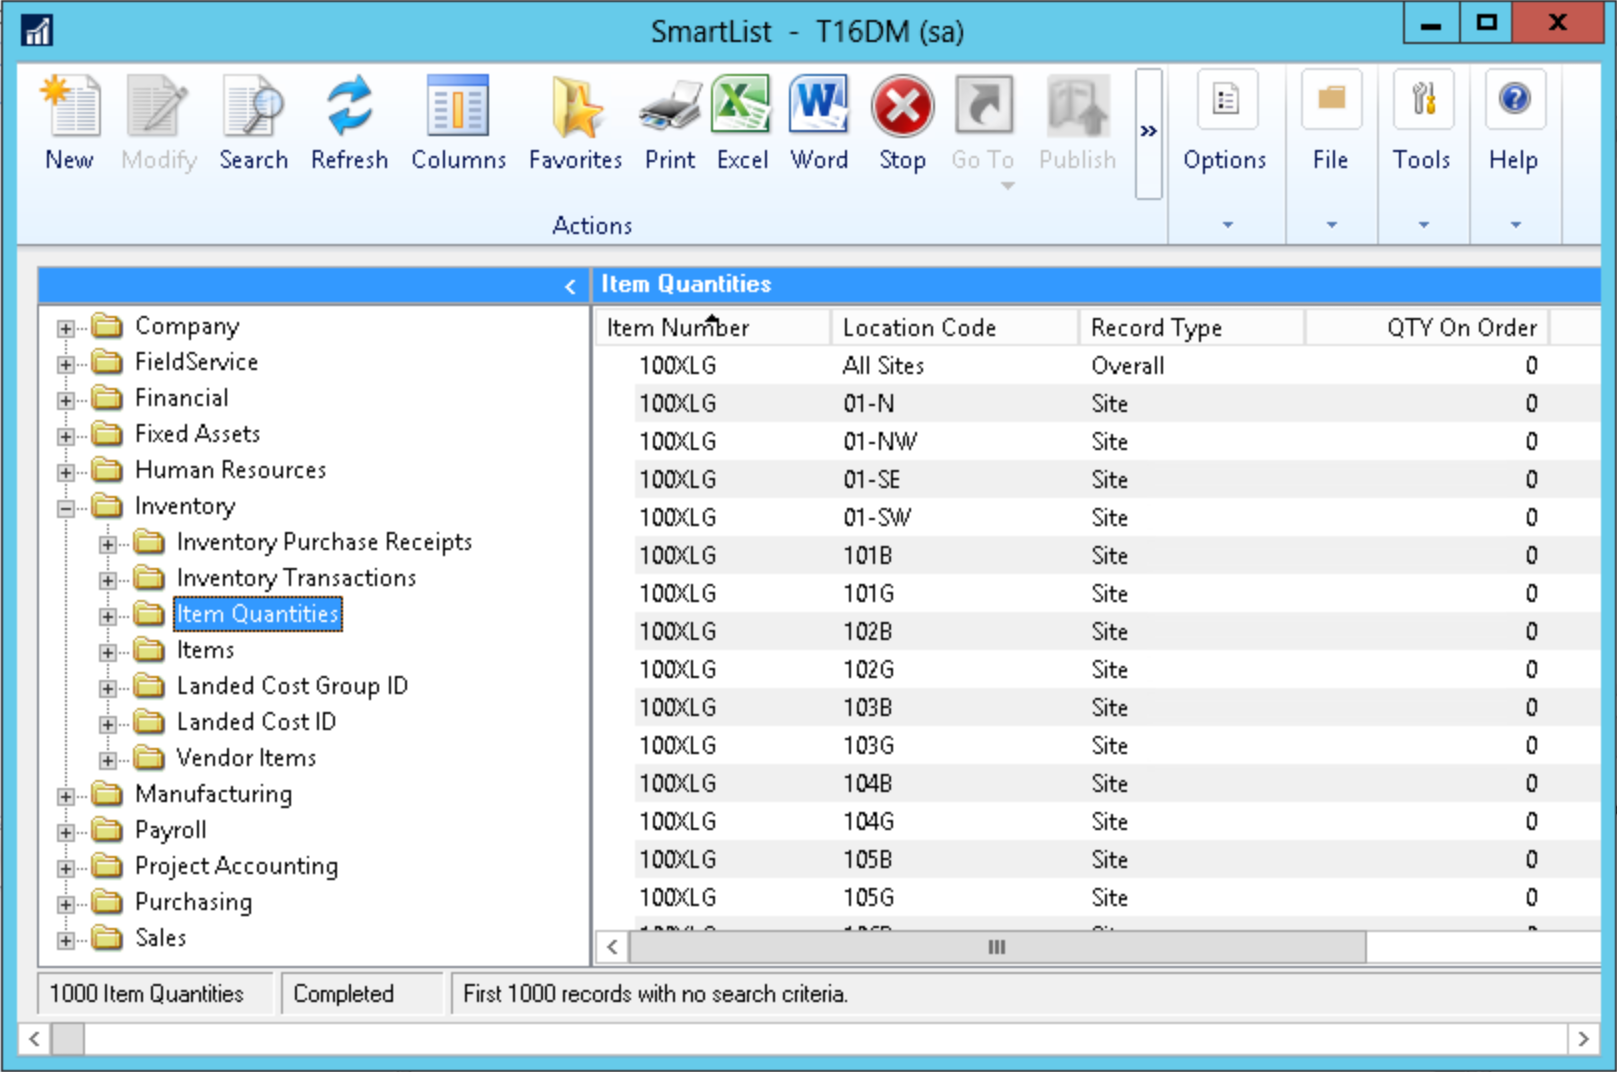Open dropdown arrow under Tools
This screenshot has height=1072, width=1617.
tap(1423, 225)
